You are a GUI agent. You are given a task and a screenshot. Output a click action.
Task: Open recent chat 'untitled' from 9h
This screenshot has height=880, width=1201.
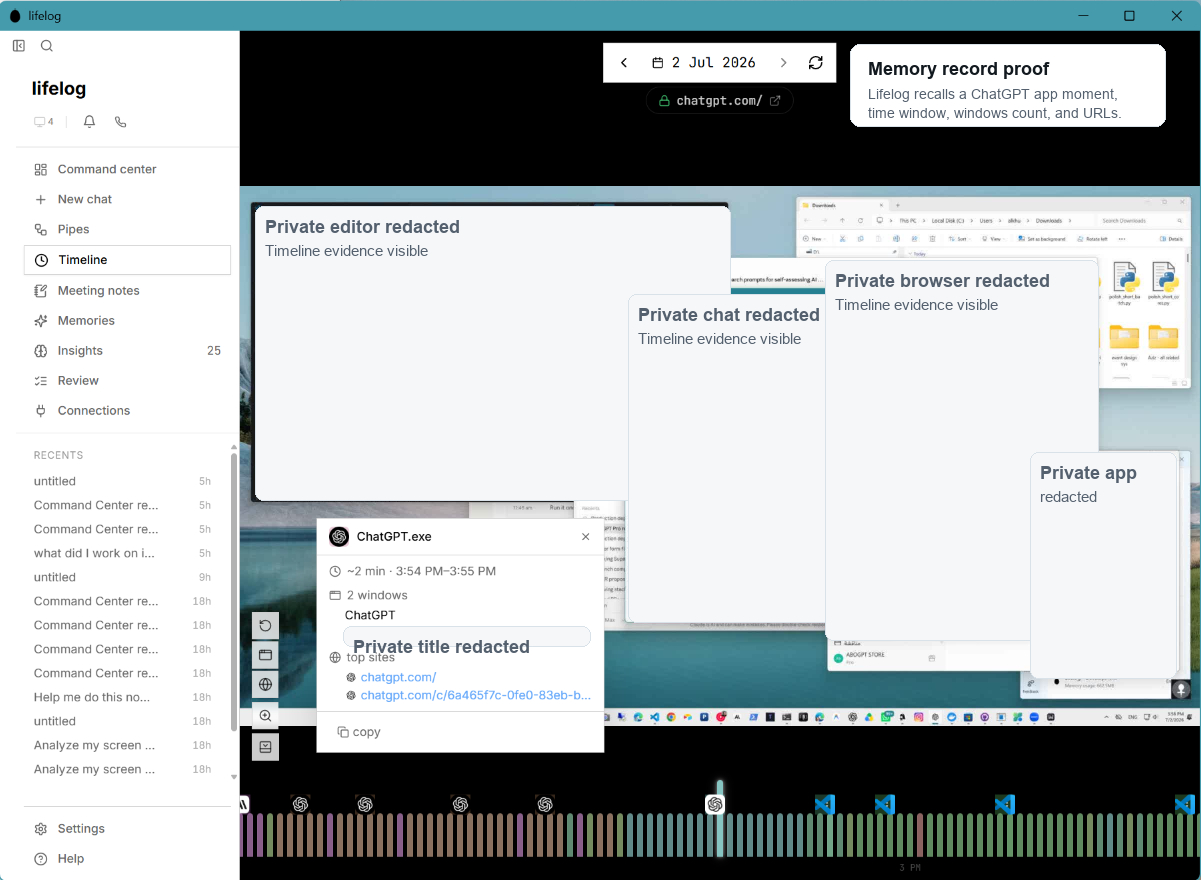[x=122, y=577]
